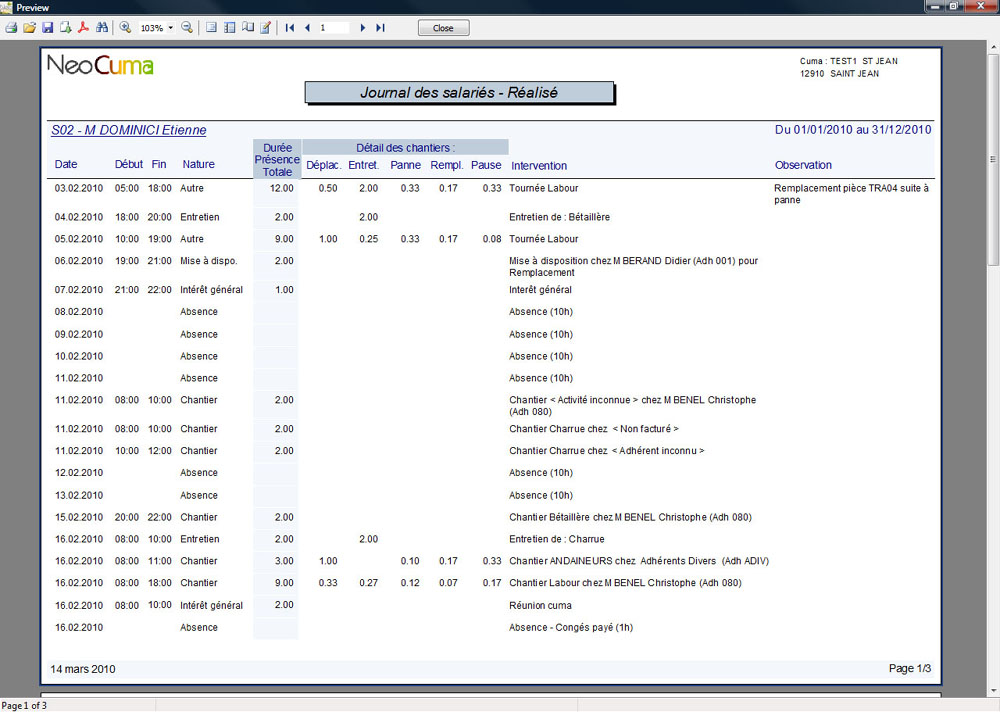
Task: Zoom out with the minus magnifier
Action: point(187,28)
